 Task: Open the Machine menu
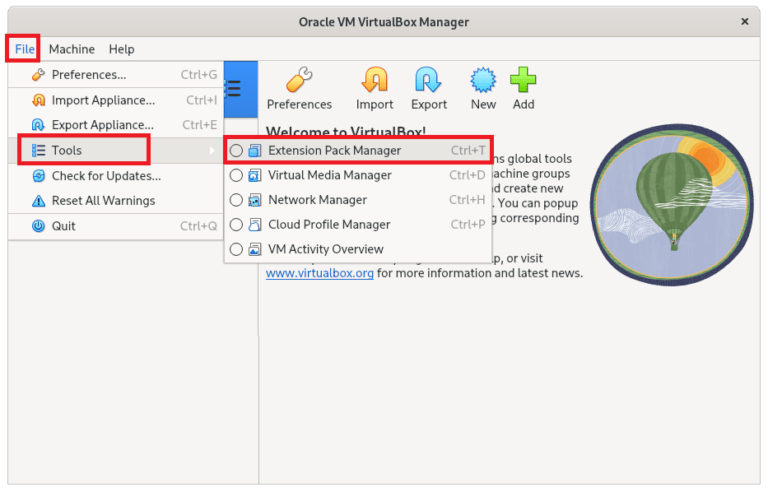pyautogui.click(x=71, y=49)
